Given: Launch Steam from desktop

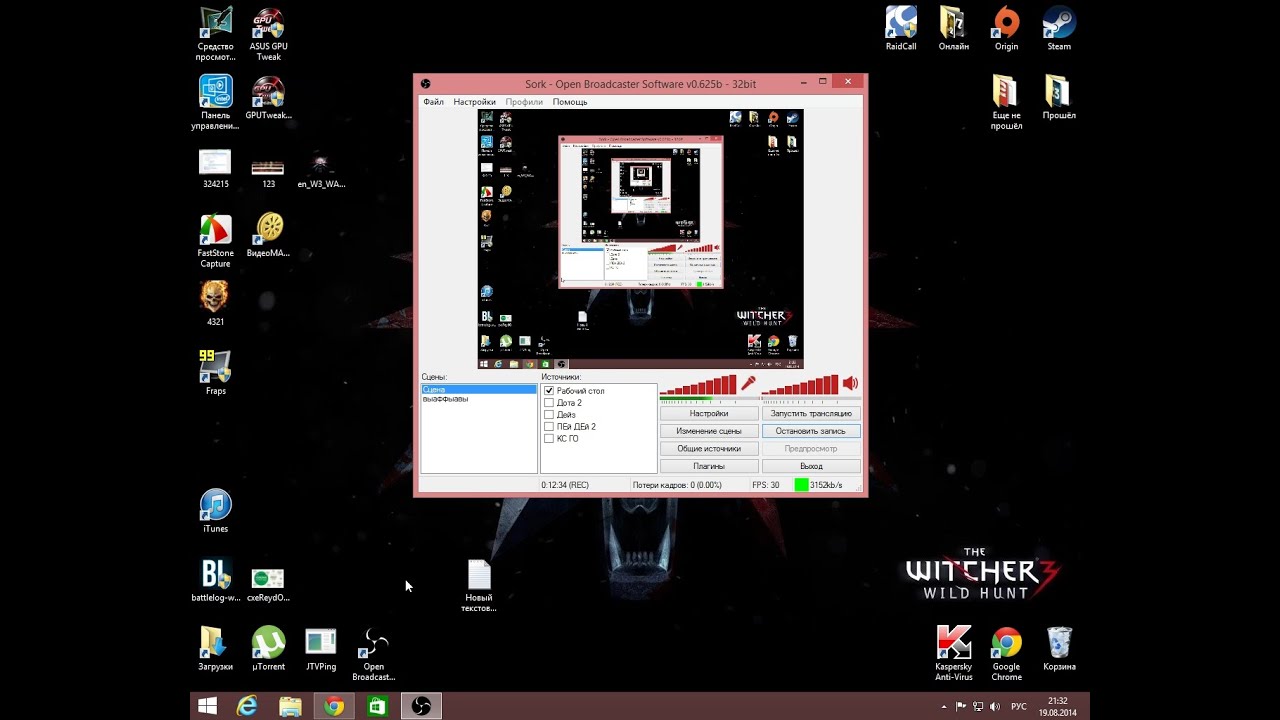Looking at the screenshot, I should (x=1059, y=28).
